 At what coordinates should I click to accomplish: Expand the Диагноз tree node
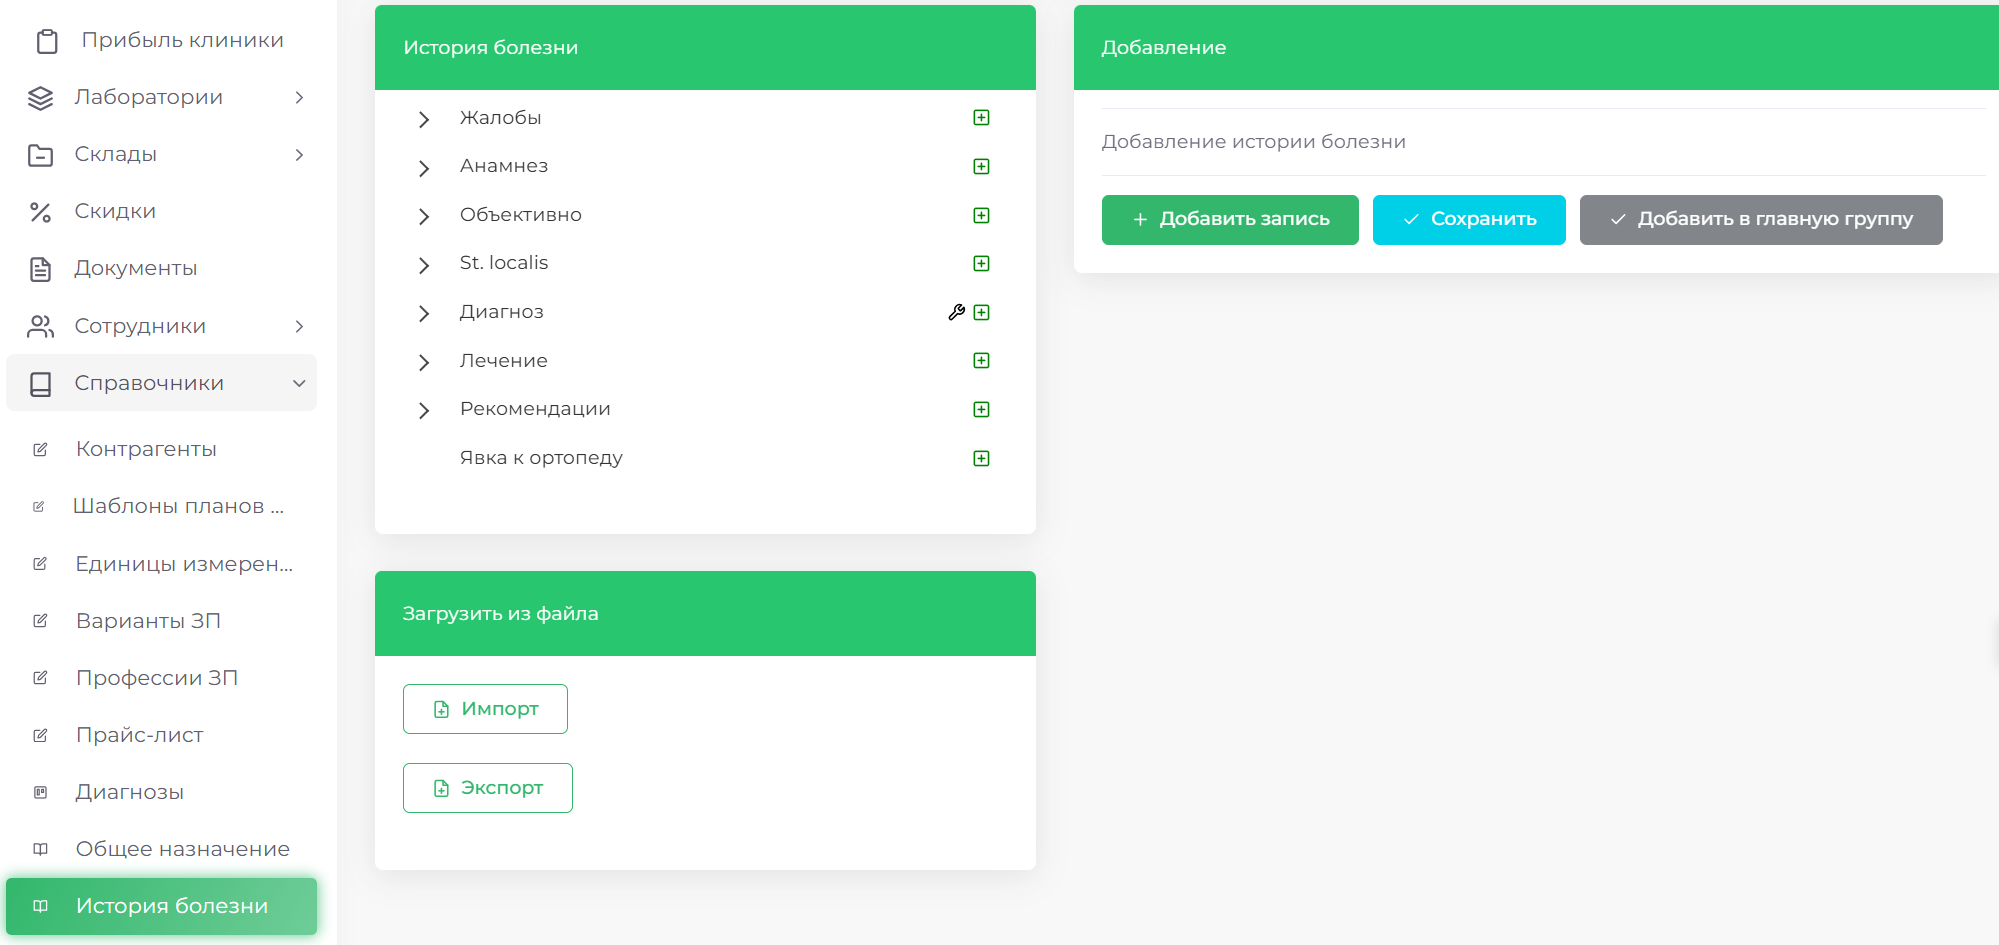(424, 313)
